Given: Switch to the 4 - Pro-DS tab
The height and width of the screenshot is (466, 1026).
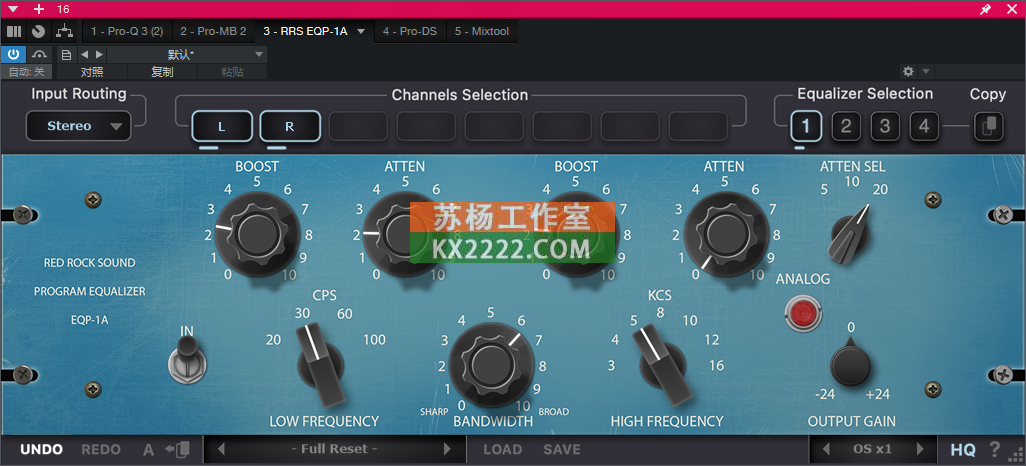Looking at the screenshot, I should pos(410,31).
